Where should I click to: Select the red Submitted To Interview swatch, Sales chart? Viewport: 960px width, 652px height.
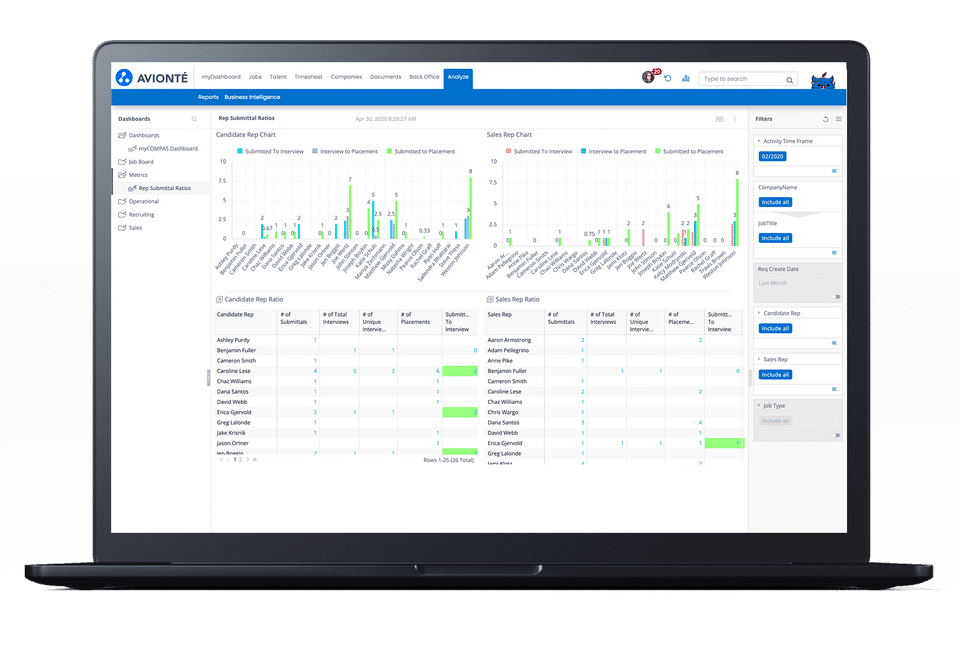pyautogui.click(x=509, y=151)
